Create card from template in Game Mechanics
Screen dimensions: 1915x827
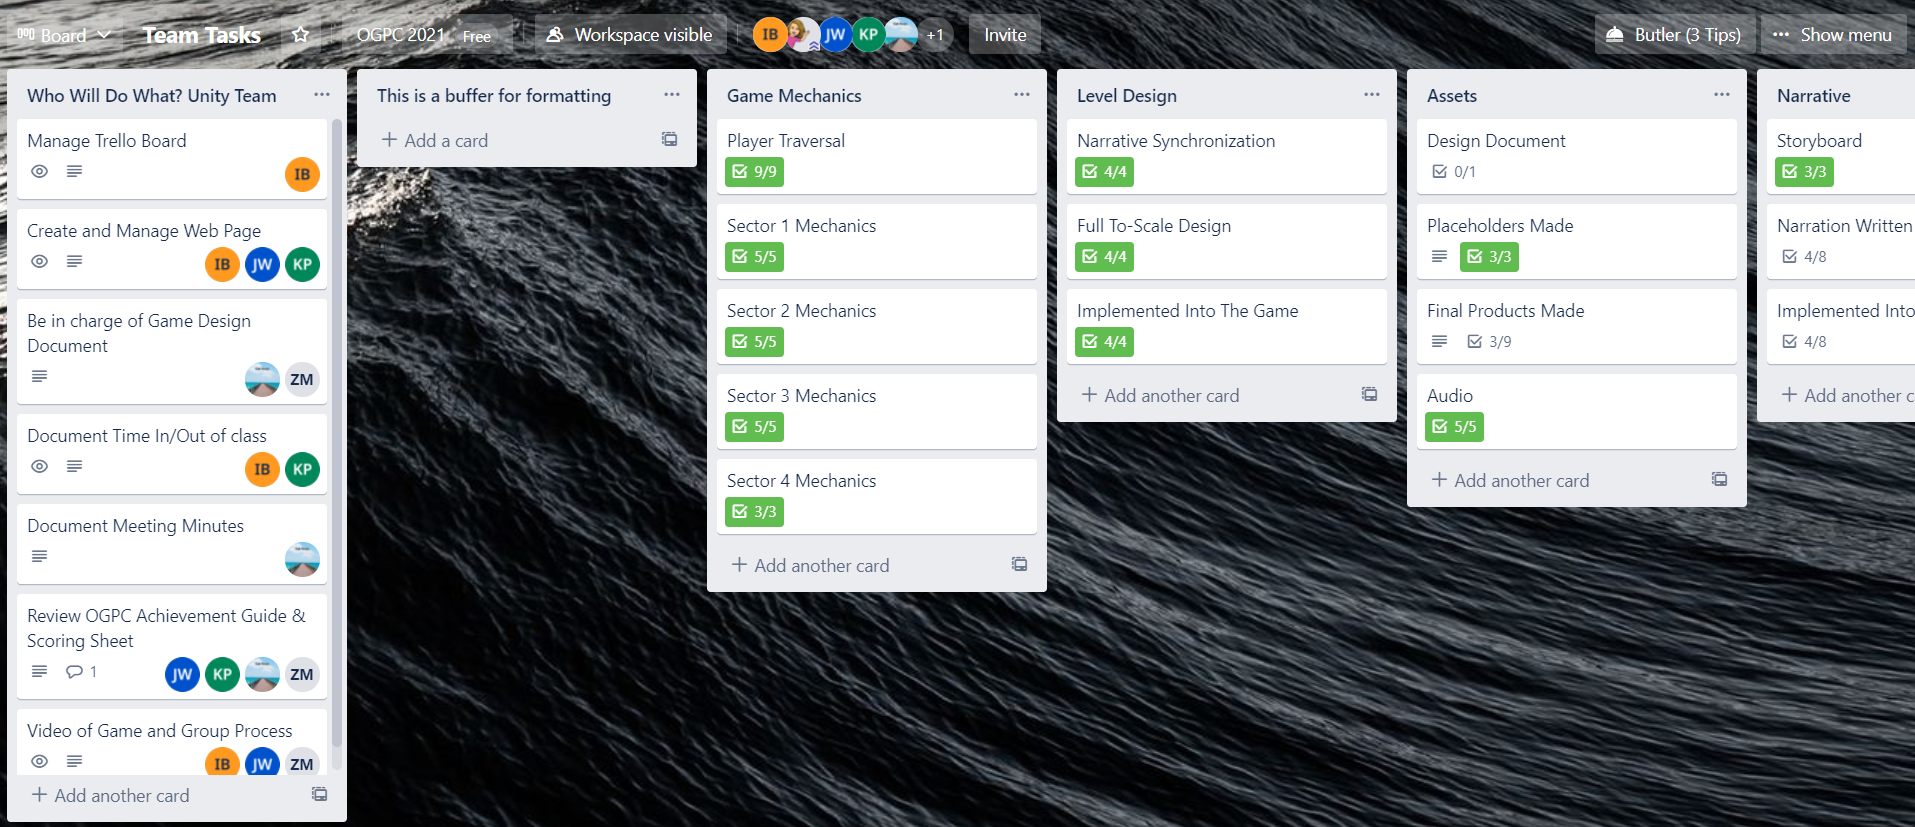tap(1019, 564)
